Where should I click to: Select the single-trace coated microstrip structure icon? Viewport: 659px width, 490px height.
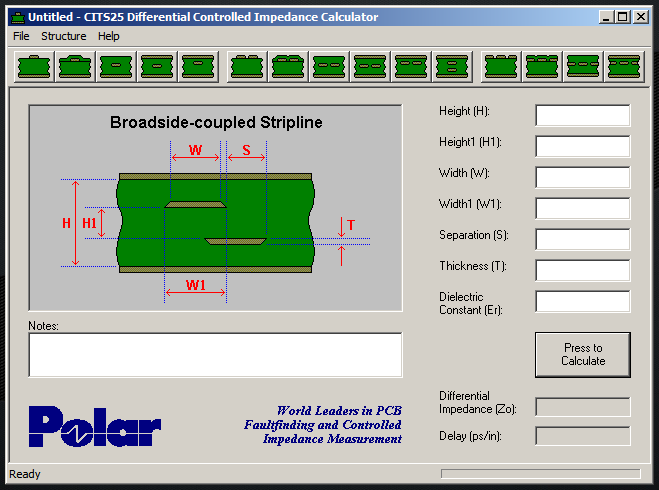pos(75,66)
